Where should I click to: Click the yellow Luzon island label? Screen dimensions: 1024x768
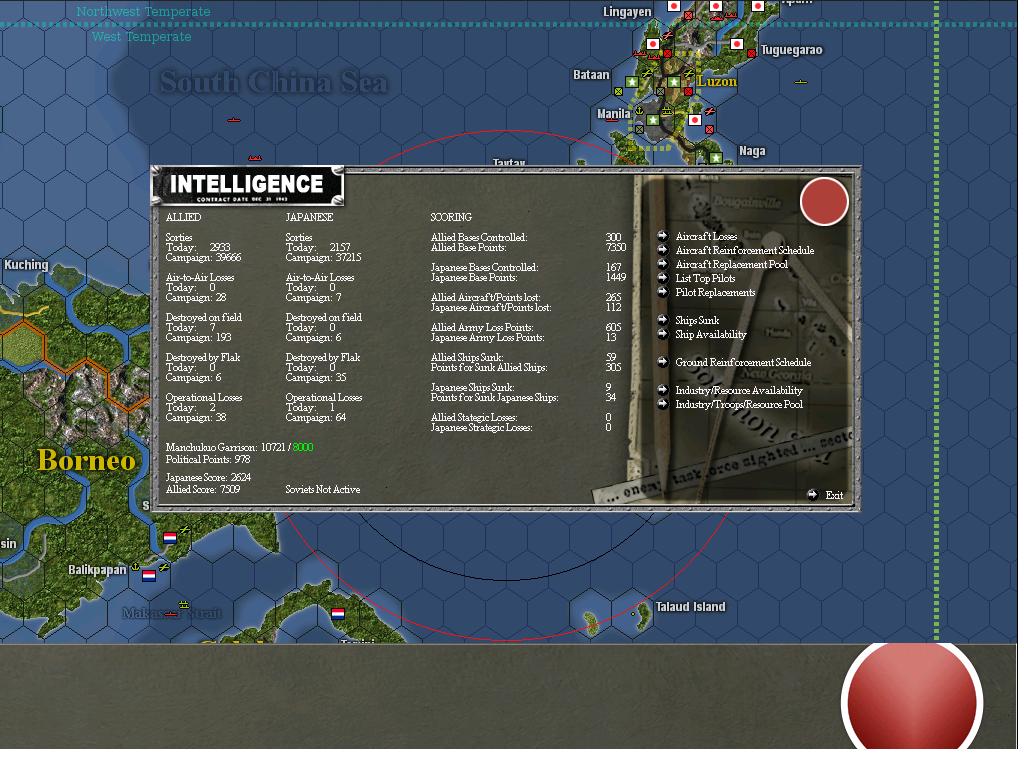[717, 81]
